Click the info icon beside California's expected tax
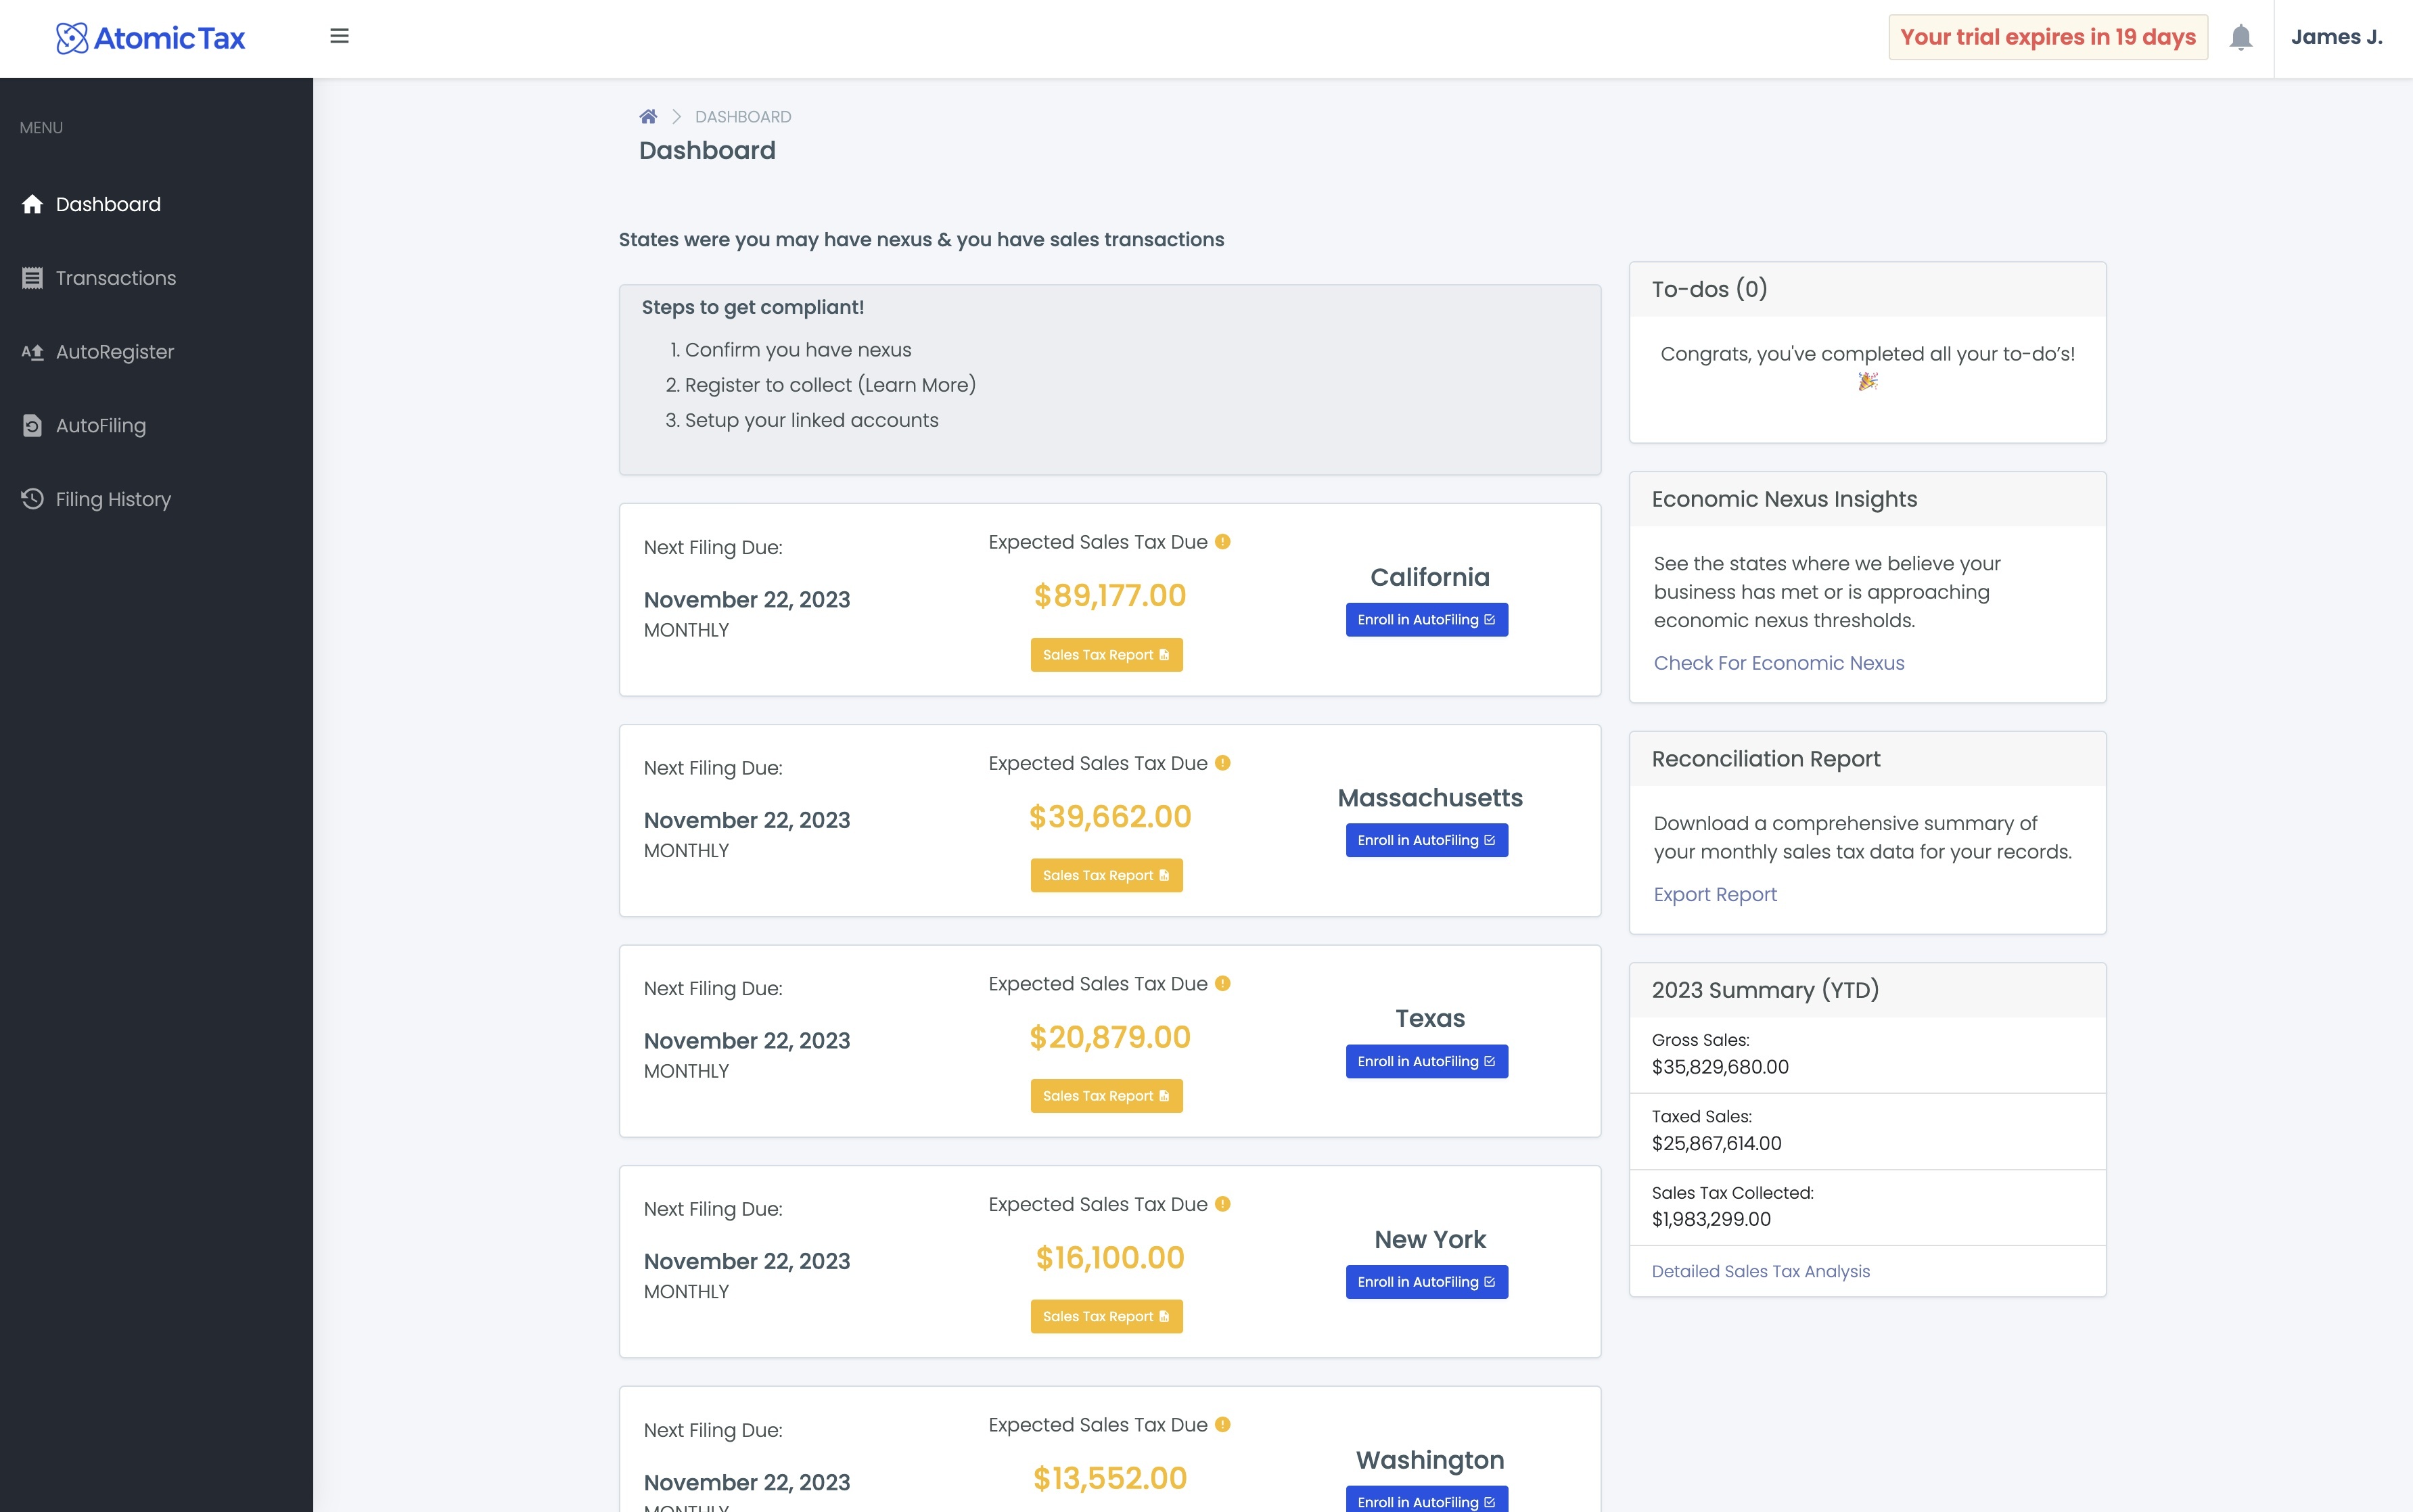The image size is (2413, 1512). click(x=1223, y=542)
